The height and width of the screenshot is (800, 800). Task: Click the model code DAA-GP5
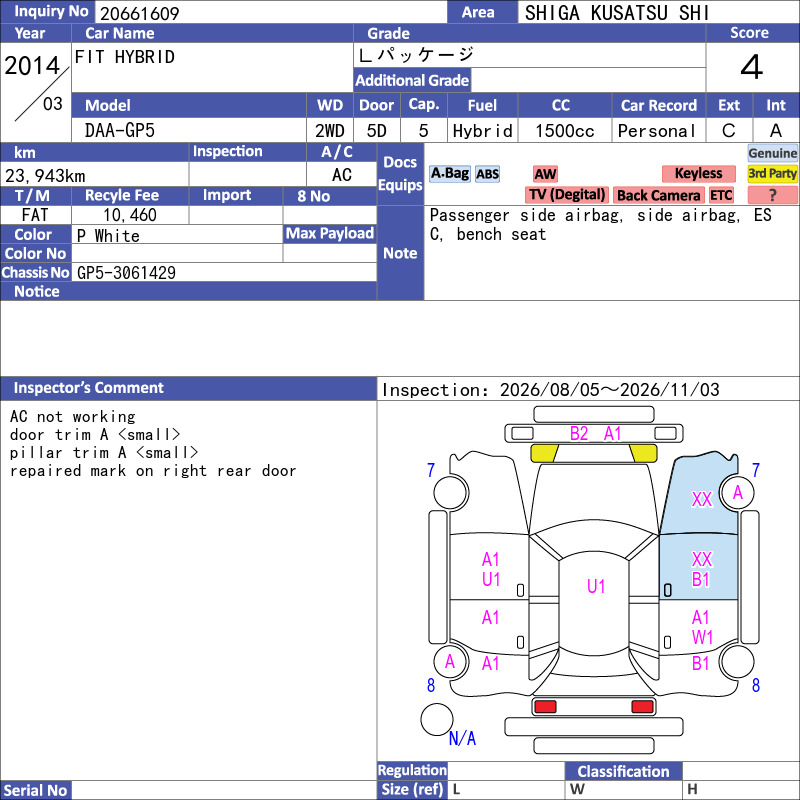coord(120,131)
